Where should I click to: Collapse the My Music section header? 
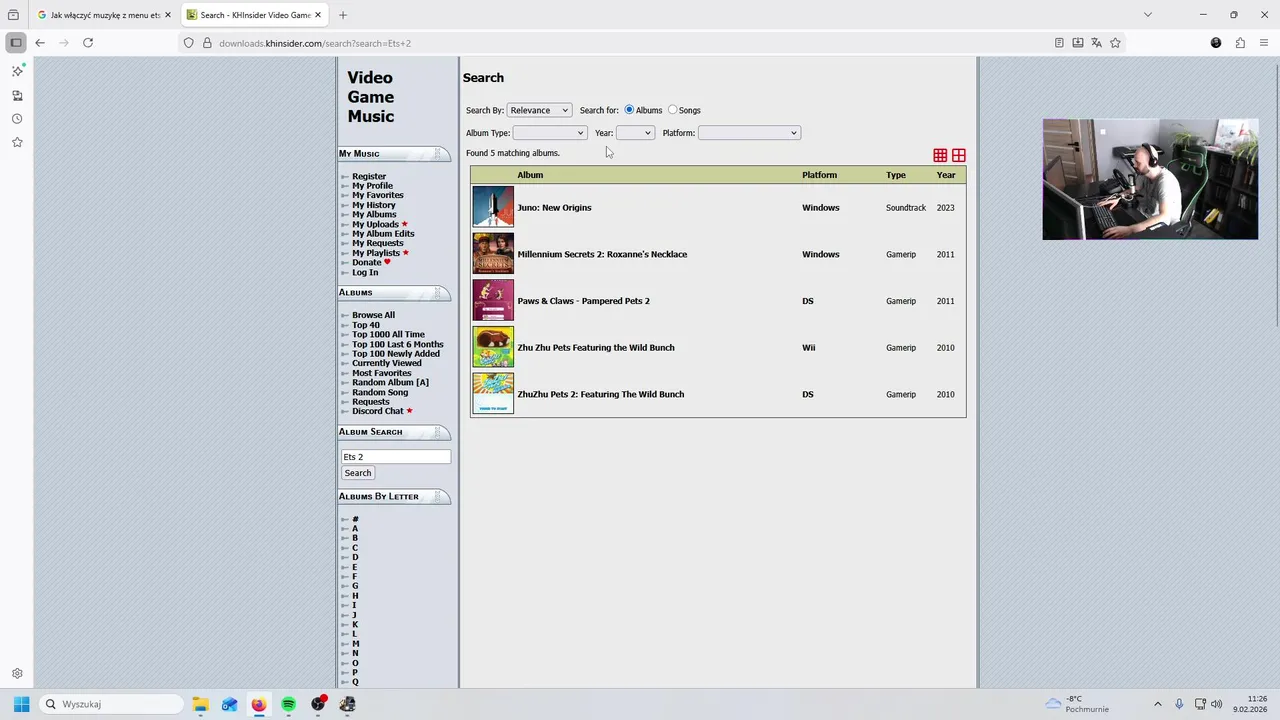pyautogui.click(x=394, y=154)
